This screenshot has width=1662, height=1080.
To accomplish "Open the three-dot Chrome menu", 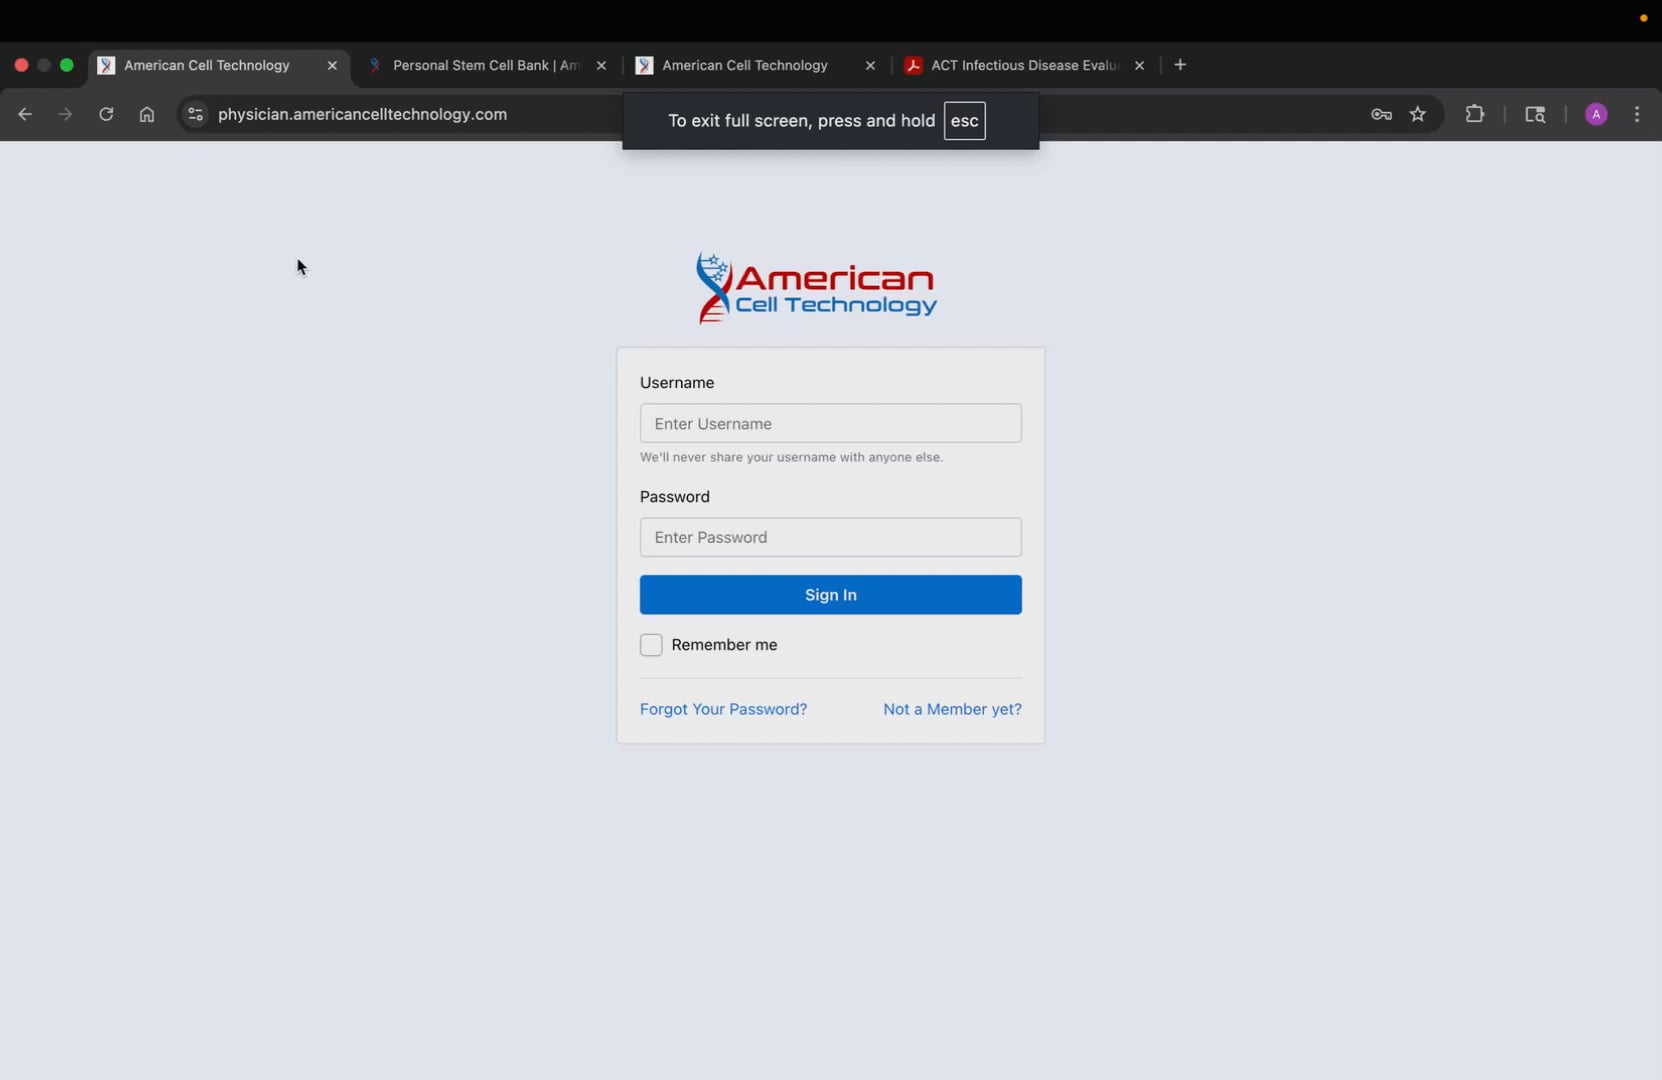I will click(x=1637, y=114).
